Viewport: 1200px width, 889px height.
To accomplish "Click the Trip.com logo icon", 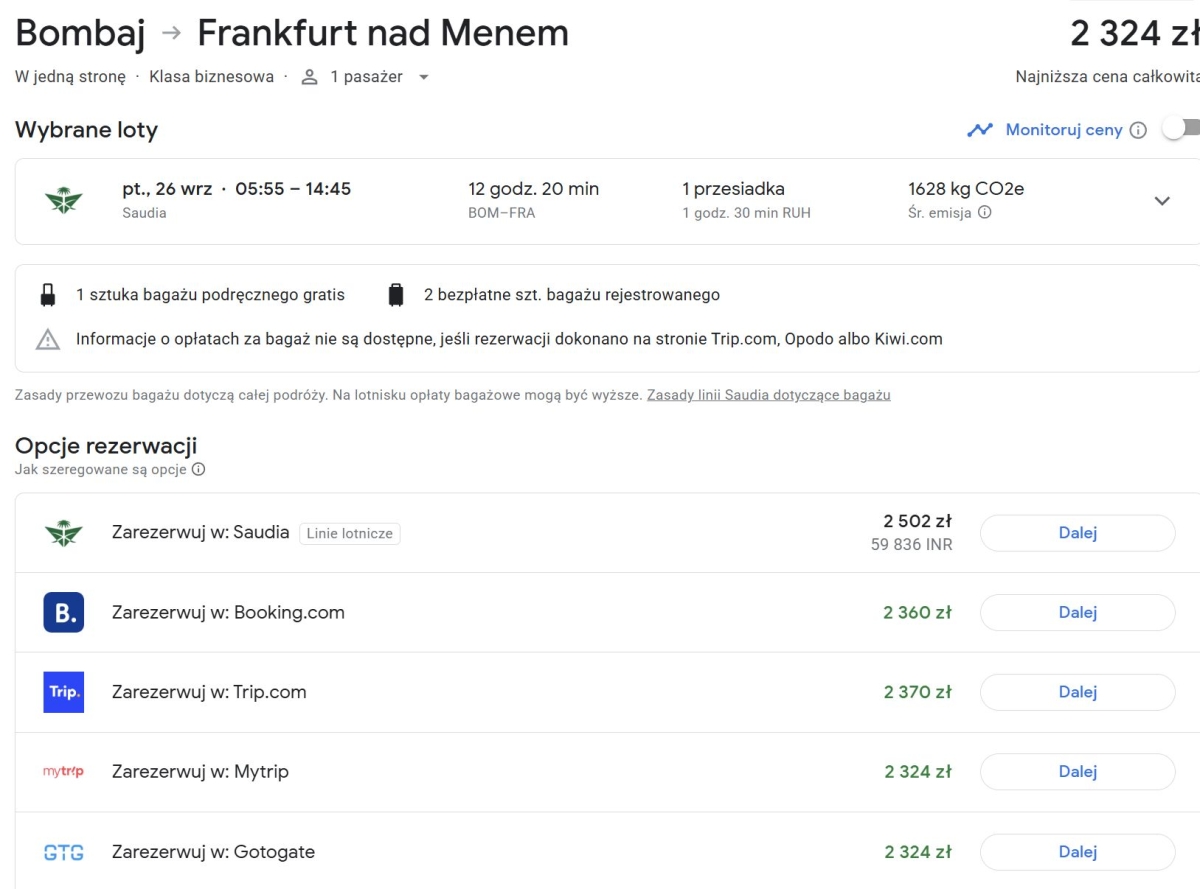I will click(x=64, y=692).
